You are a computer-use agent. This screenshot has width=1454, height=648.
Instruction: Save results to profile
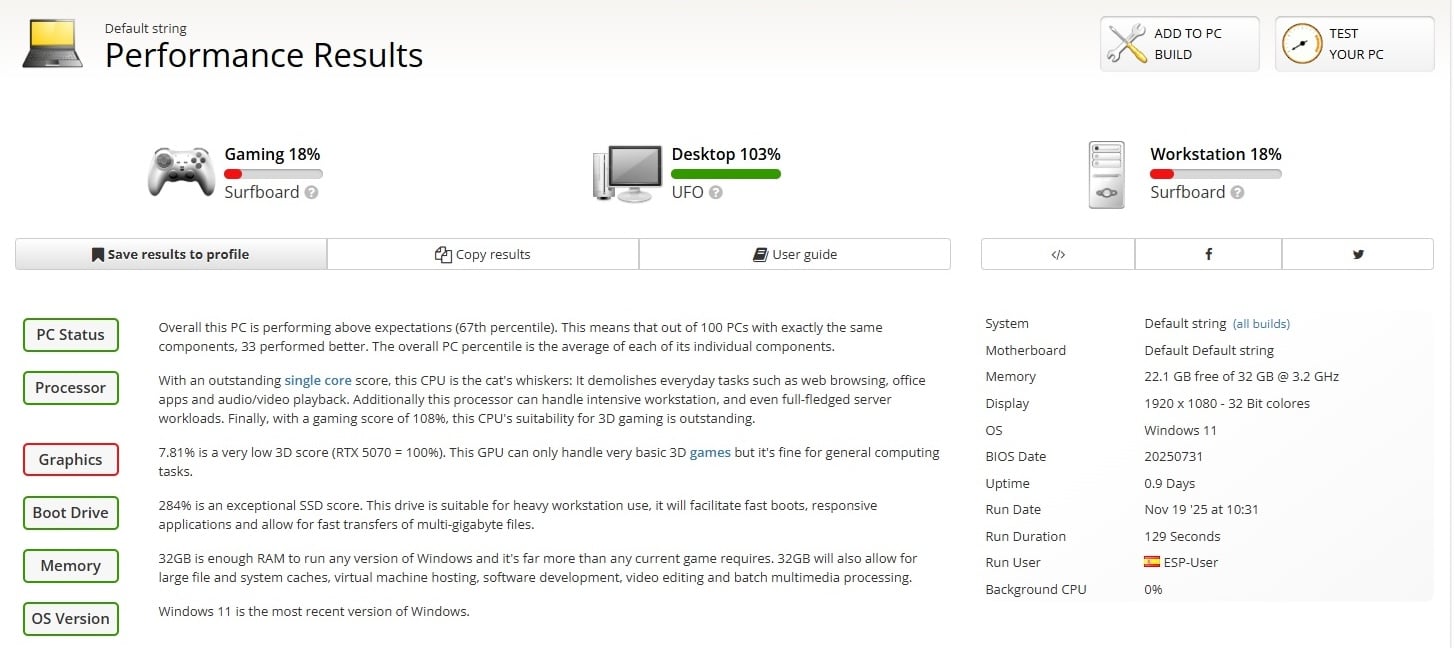(171, 254)
